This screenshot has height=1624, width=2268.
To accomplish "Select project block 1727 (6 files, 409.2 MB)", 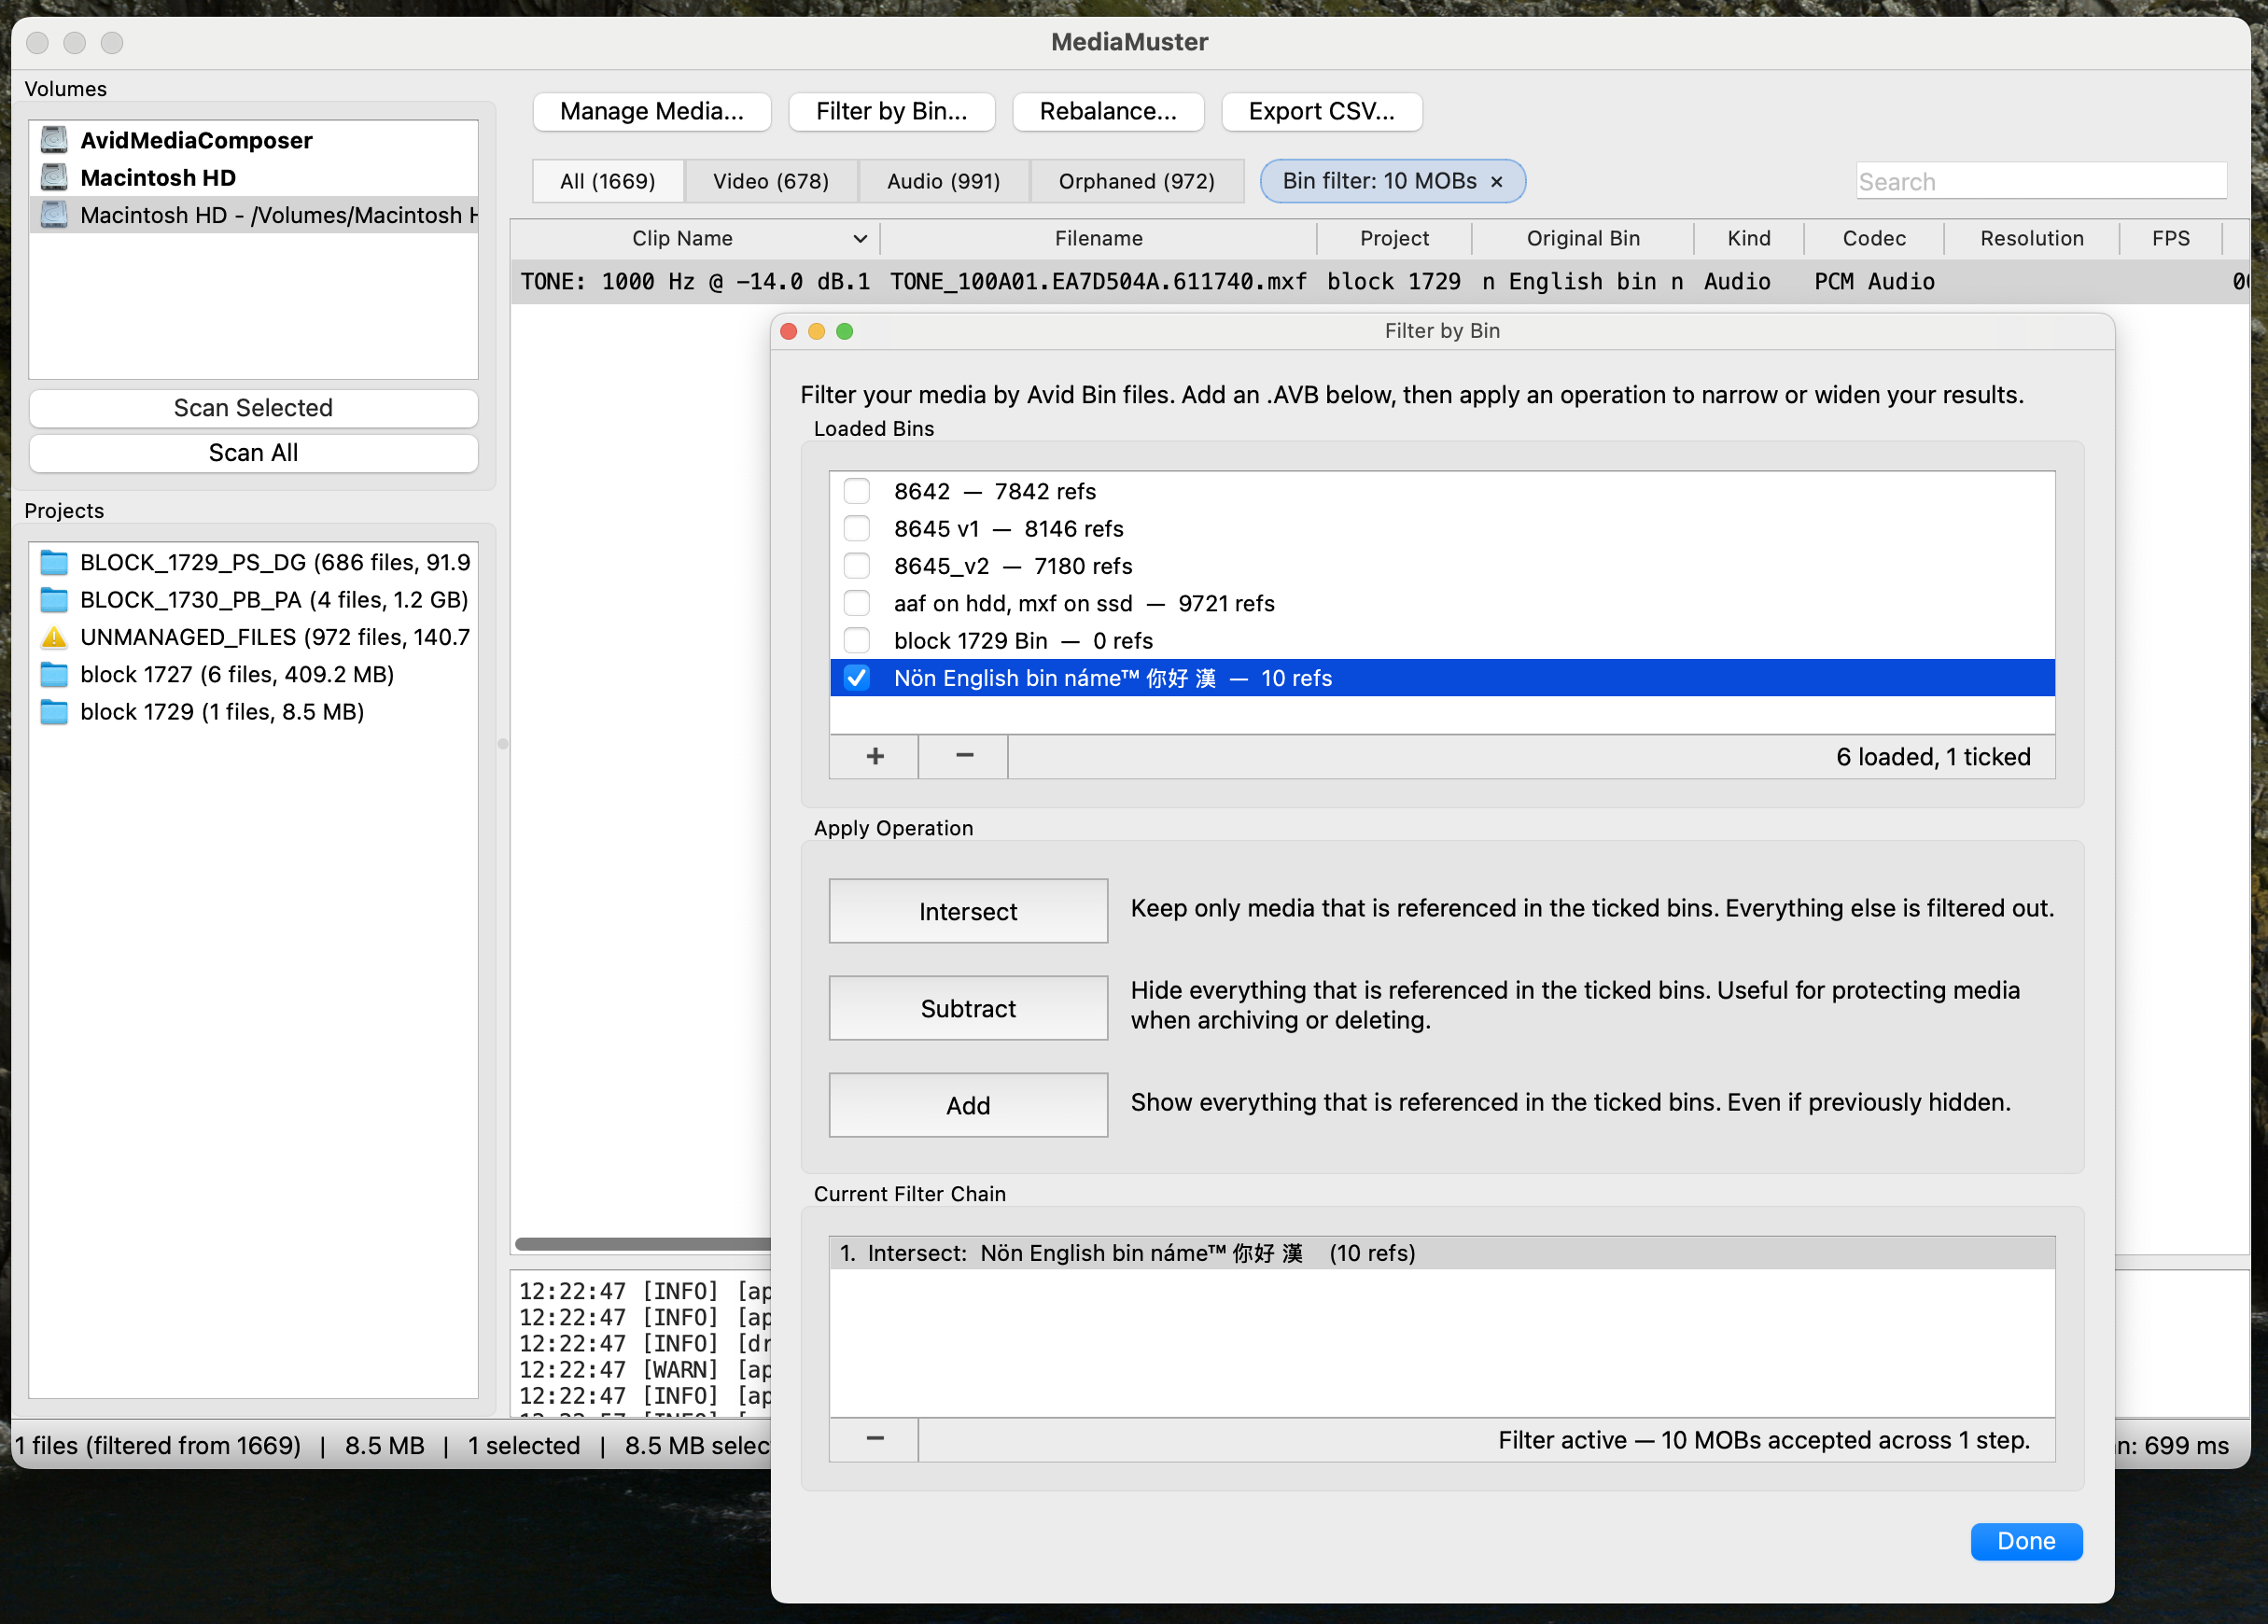I will pos(254,674).
